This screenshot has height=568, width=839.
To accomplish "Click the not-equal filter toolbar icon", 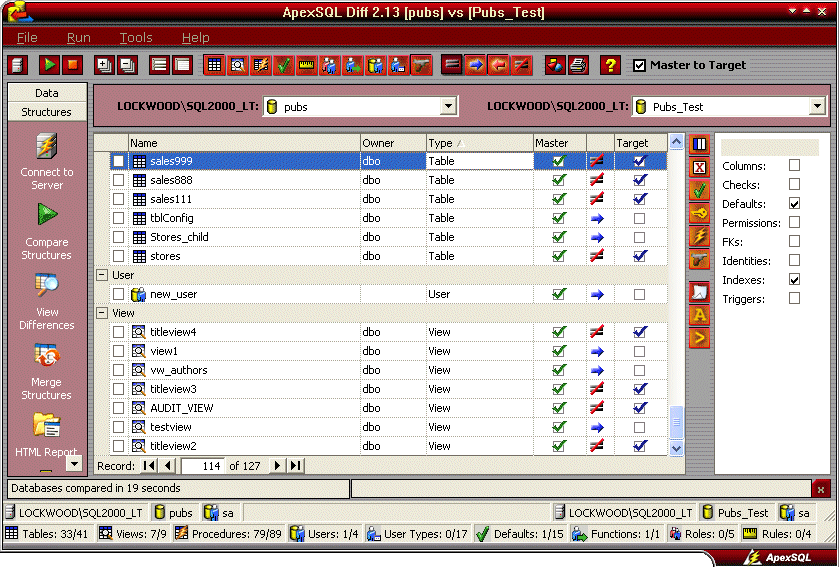I will point(521,65).
